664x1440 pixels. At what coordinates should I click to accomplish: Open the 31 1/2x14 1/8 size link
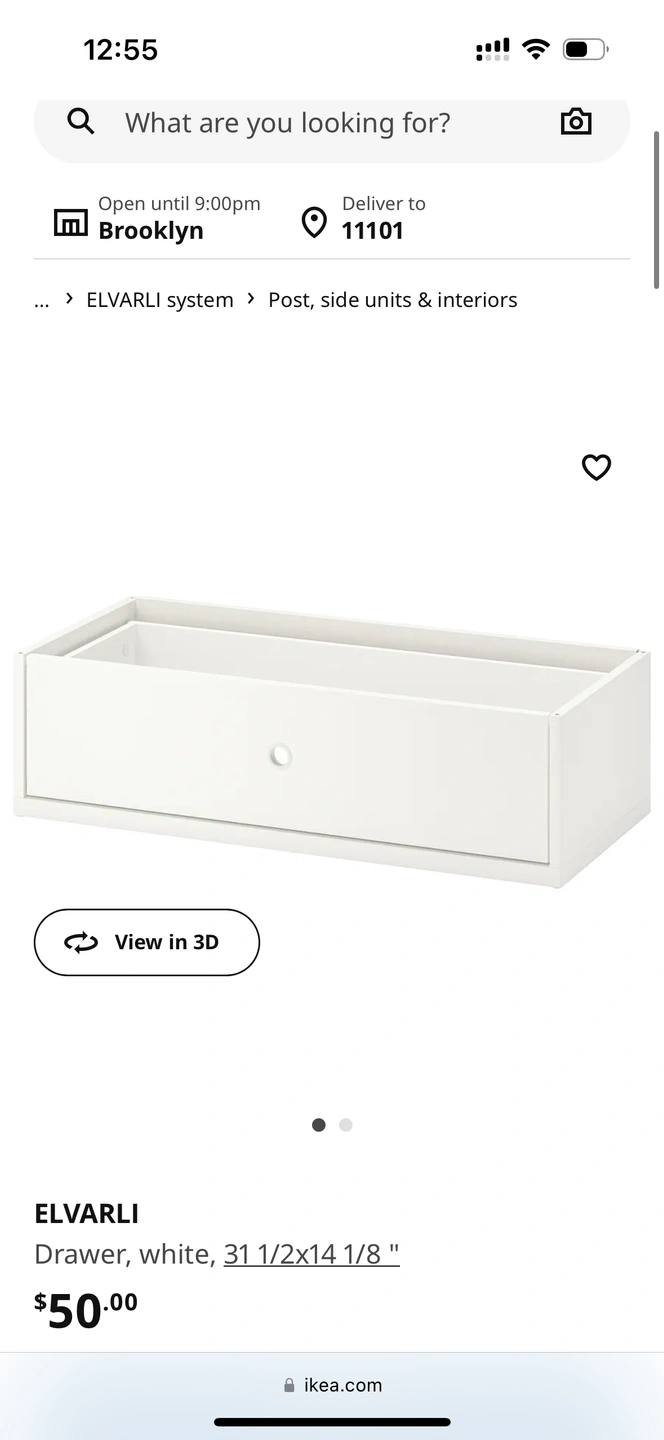312,1254
